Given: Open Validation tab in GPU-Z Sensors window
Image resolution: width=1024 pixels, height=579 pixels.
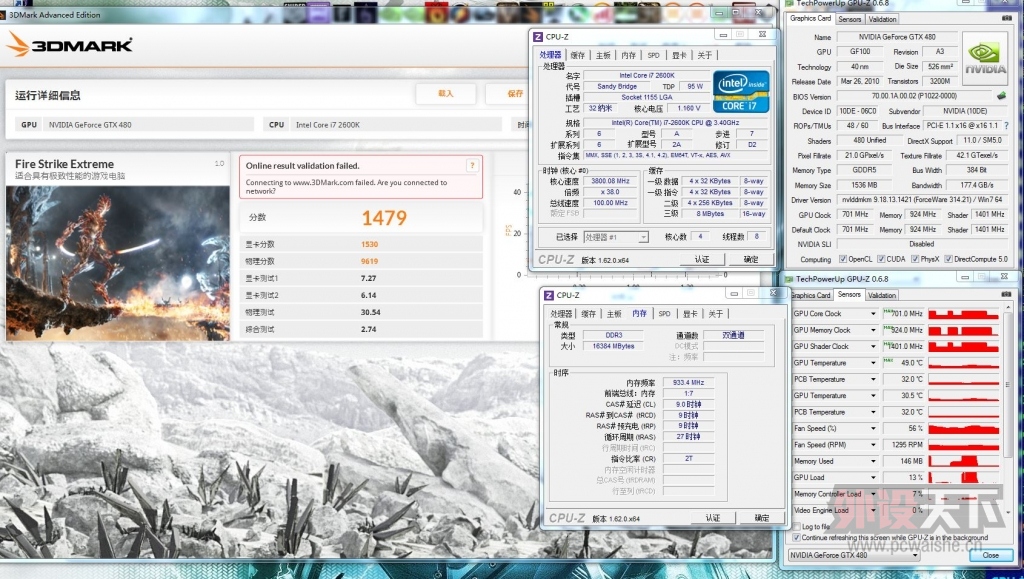Looking at the screenshot, I should click(x=882, y=295).
